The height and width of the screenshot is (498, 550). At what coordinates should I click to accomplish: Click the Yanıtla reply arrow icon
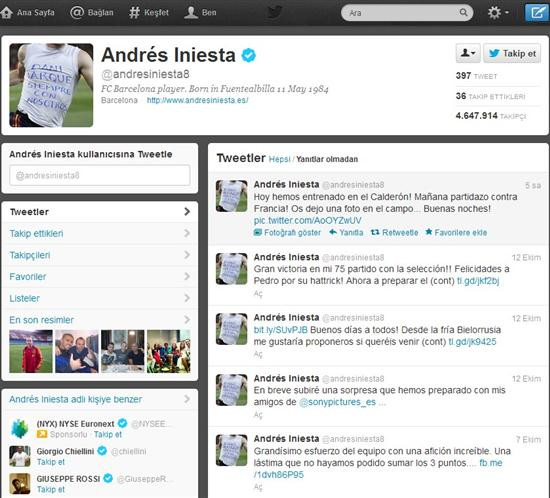click(333, 232)
